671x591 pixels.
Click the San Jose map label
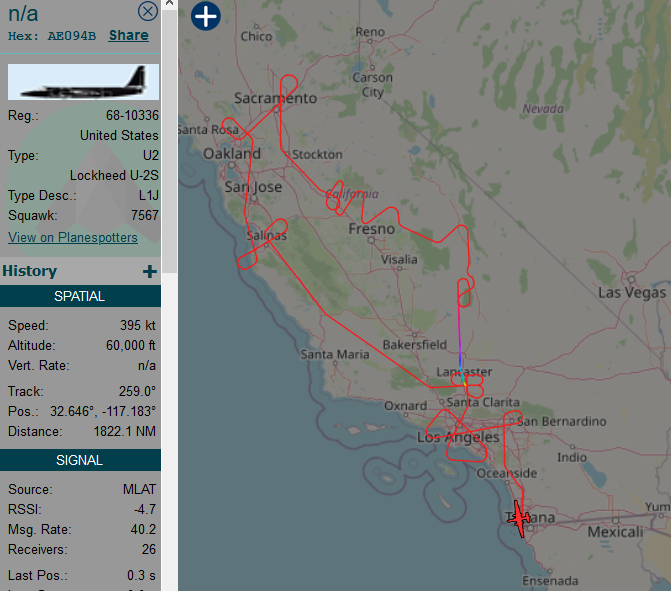pos(253,187)
